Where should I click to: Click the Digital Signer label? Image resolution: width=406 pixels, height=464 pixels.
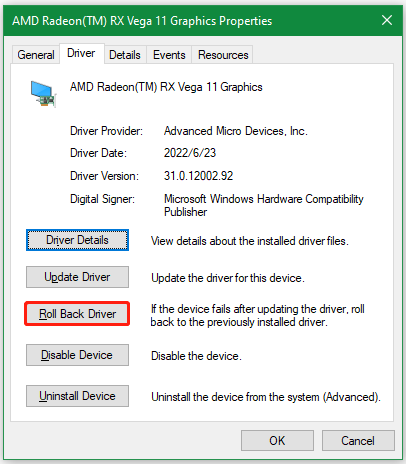click(102, 199)
